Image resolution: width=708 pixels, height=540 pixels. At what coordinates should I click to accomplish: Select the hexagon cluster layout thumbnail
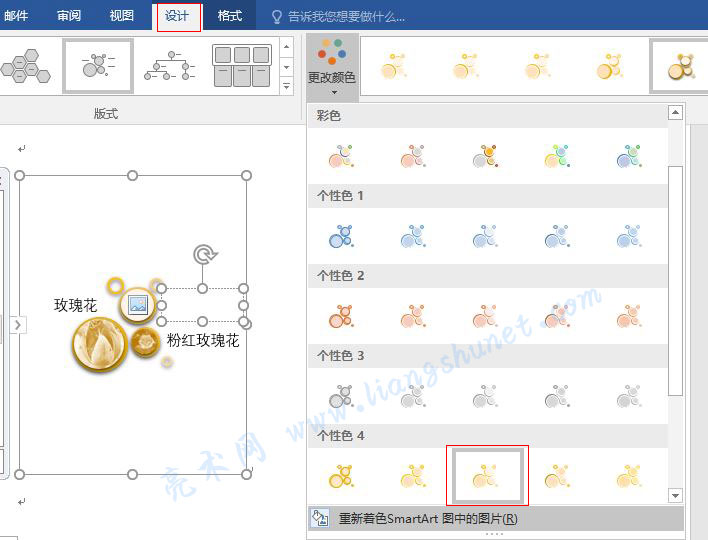click(x=25, y=67)
